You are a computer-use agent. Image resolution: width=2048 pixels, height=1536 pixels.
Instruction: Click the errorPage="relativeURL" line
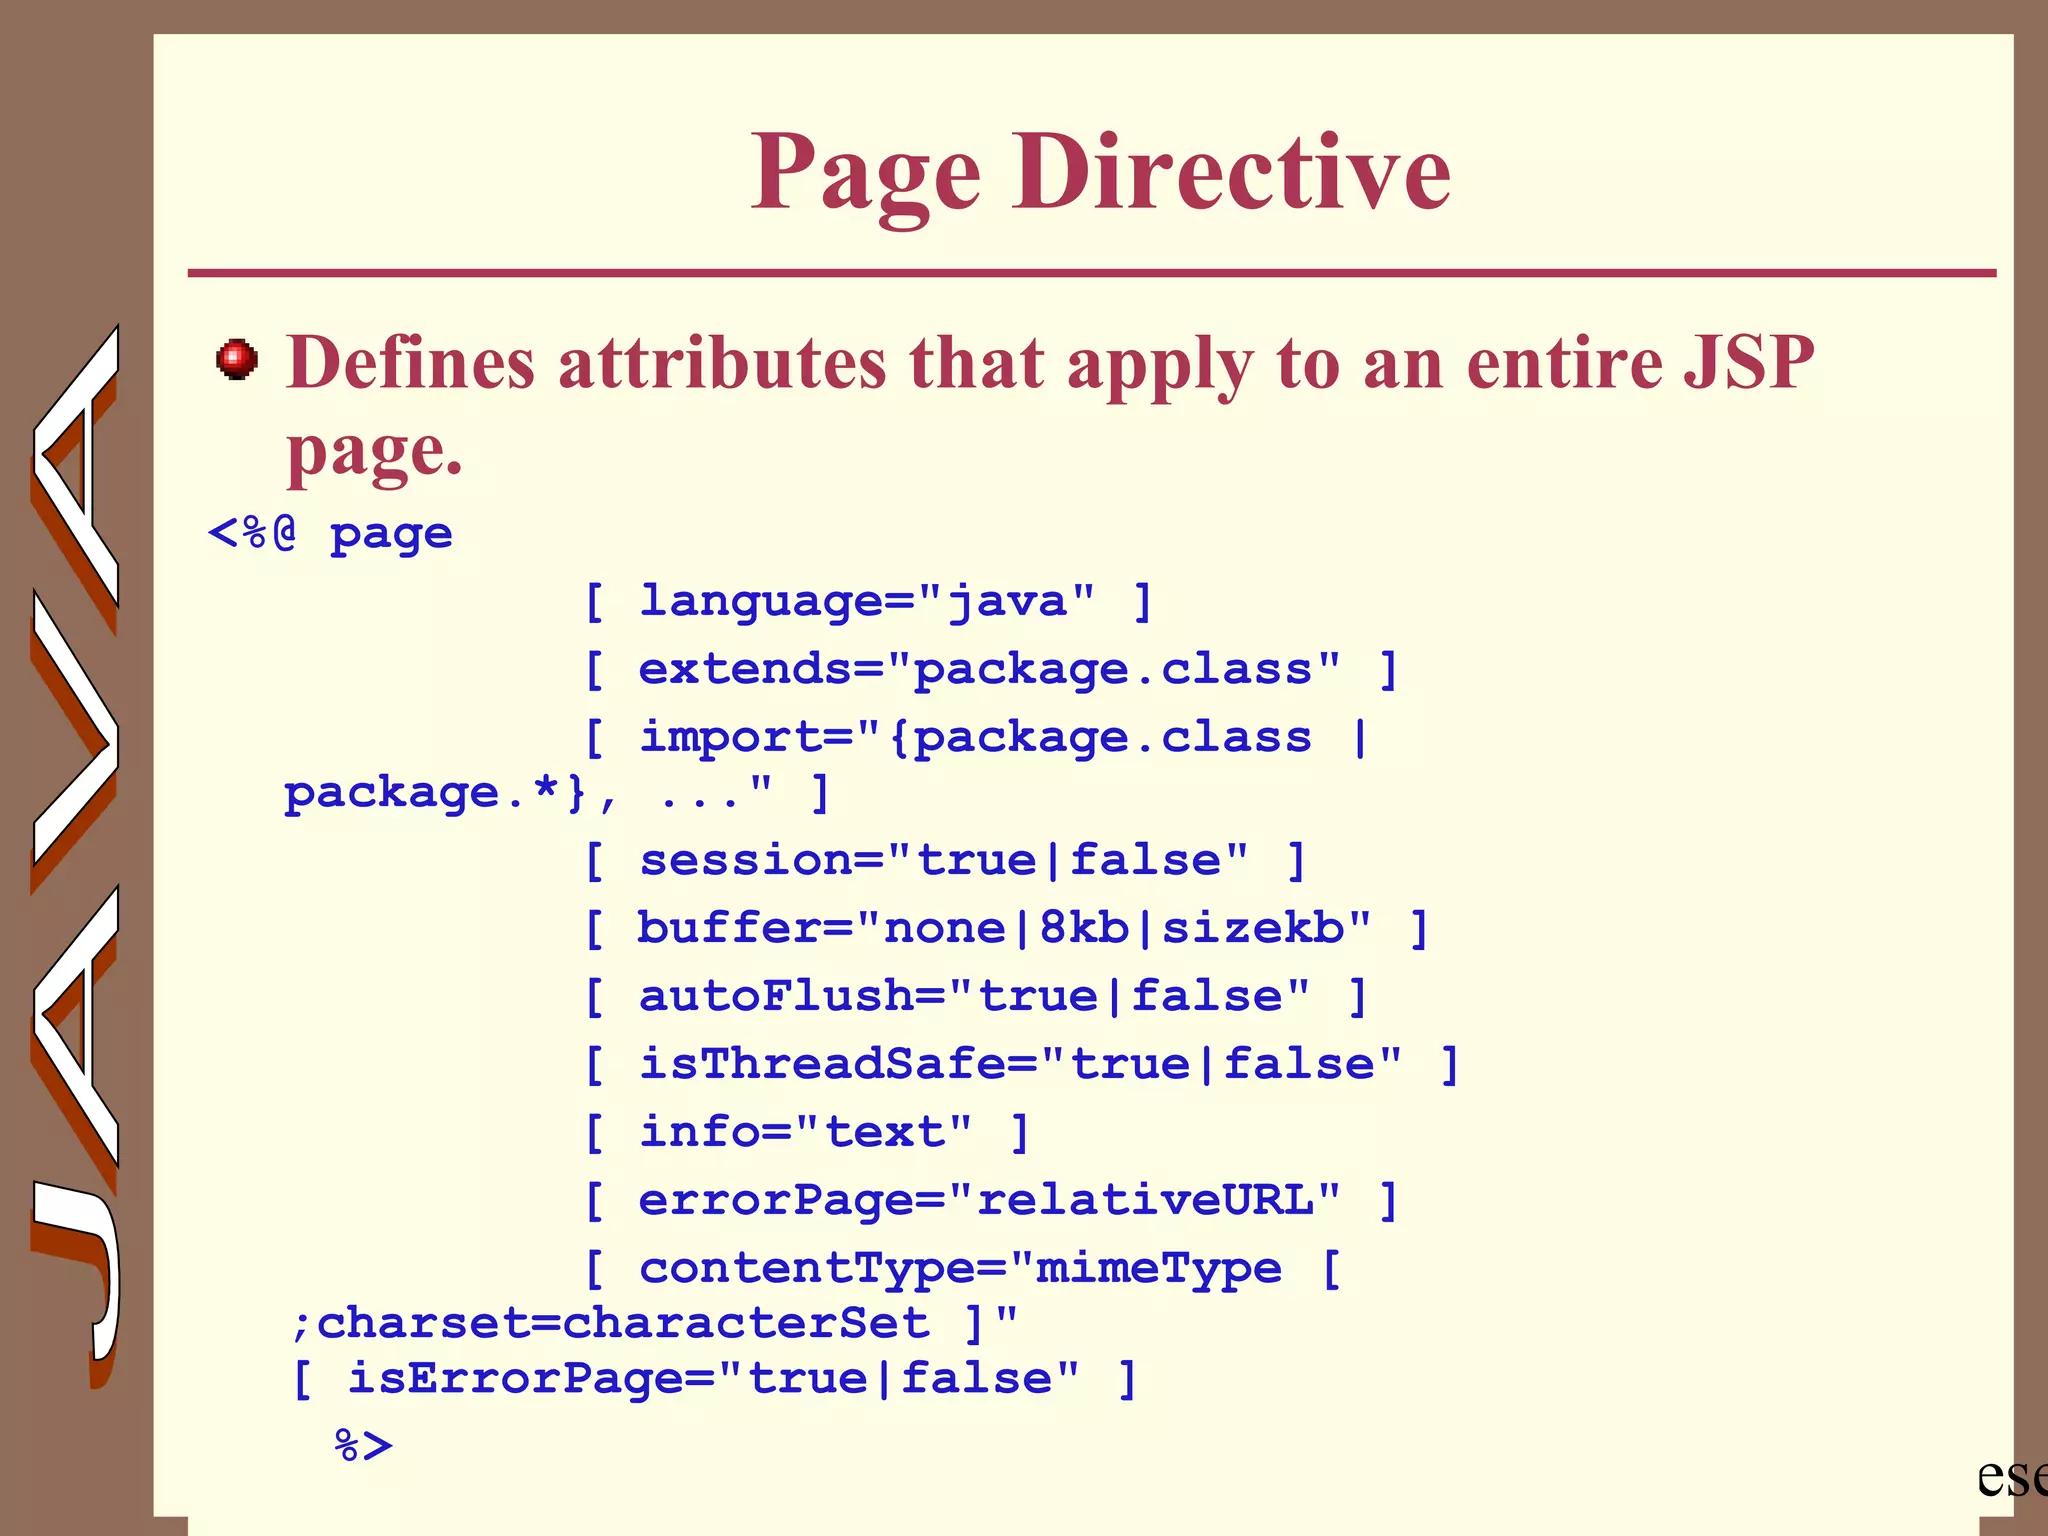click(x=991, y=1201)
